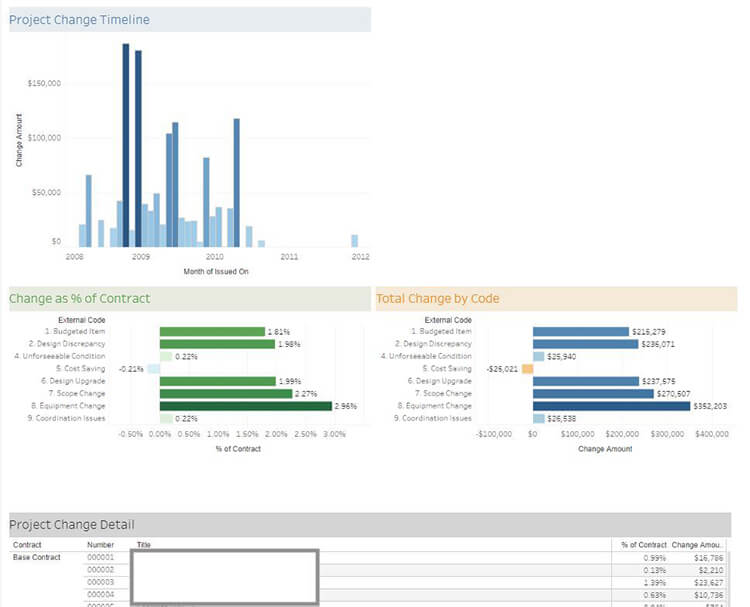Click '5. Cost Saving' label in % of Contract chart
Screen dimensions: 750x607
click(80, 368)
